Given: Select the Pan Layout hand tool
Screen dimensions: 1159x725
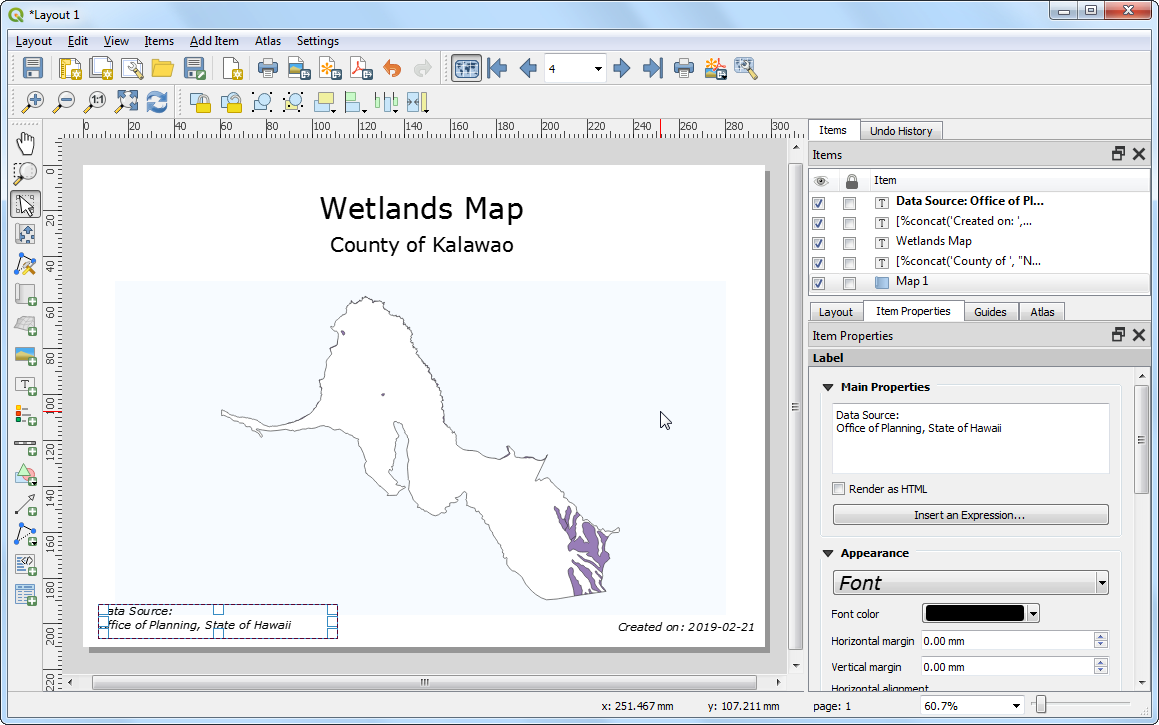Looking at the screenshot, I should [26, 143].
